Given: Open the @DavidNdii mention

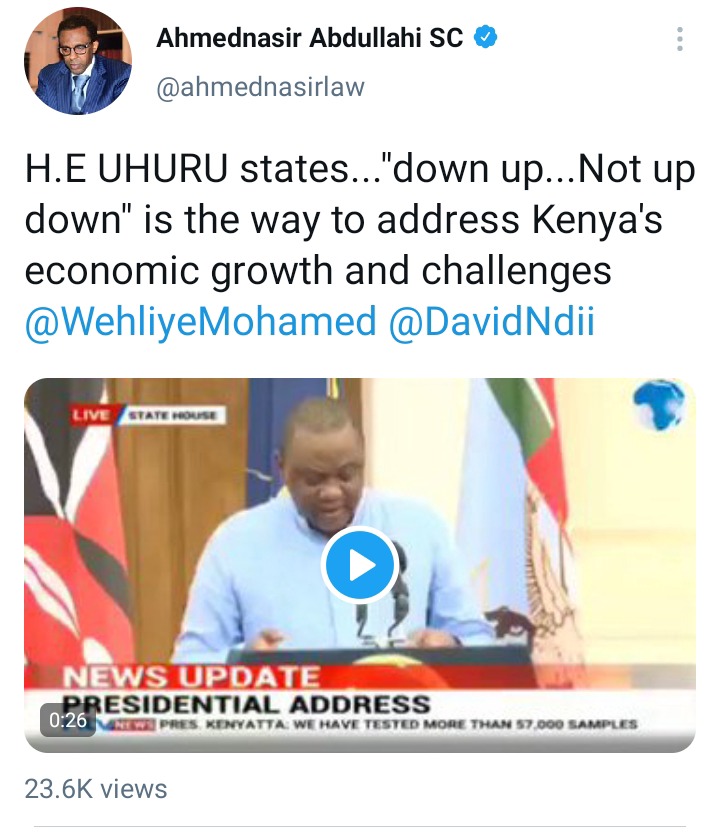Looking at the screenshot, I should coord(491,322).
